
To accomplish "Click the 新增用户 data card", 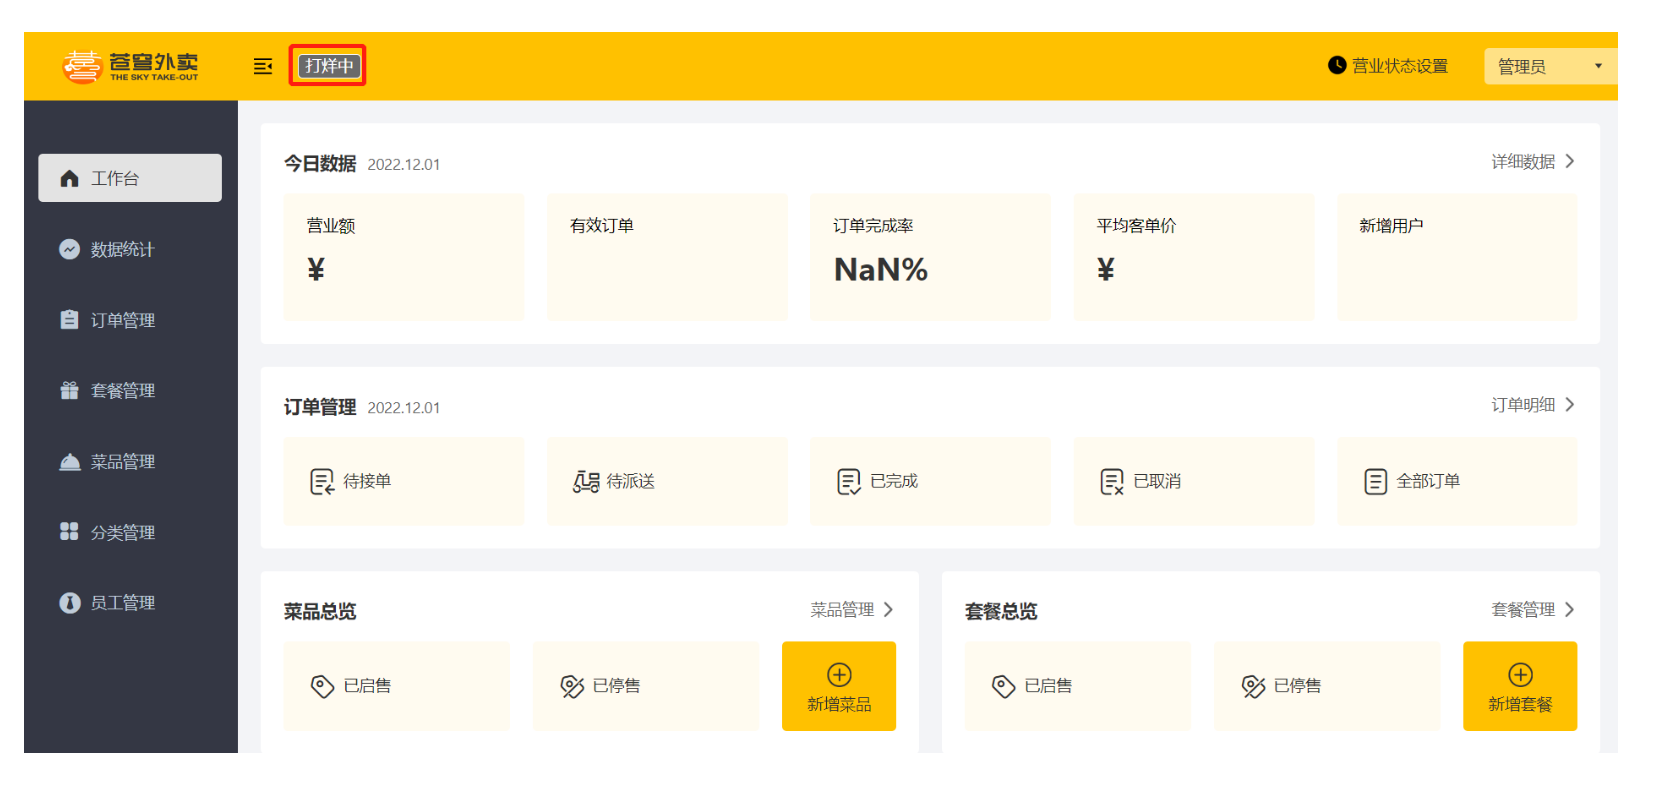I will pos(1457,257).
